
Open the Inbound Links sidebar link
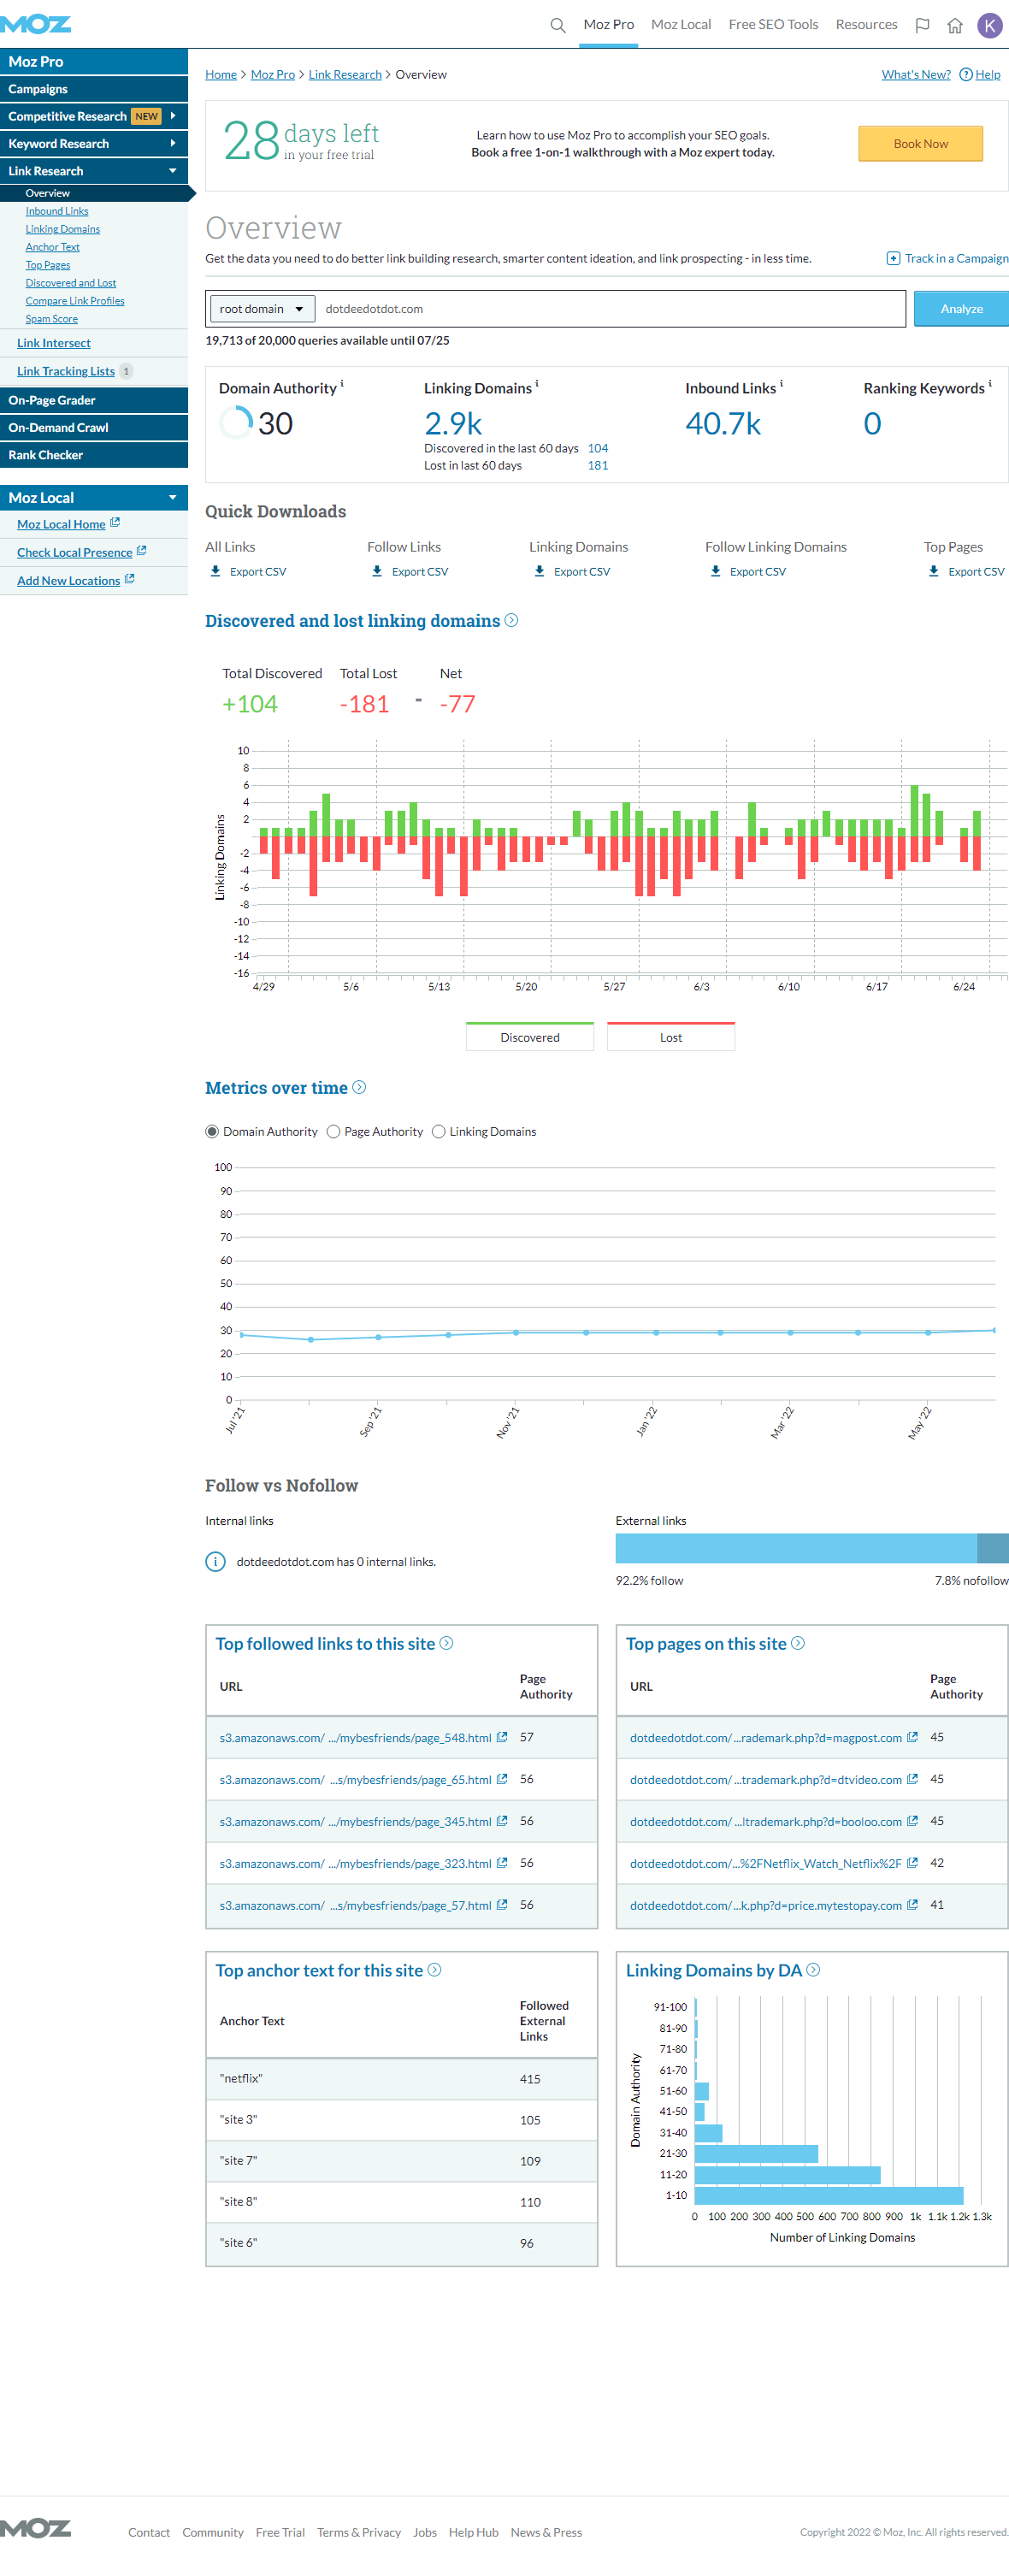[57, 211]
